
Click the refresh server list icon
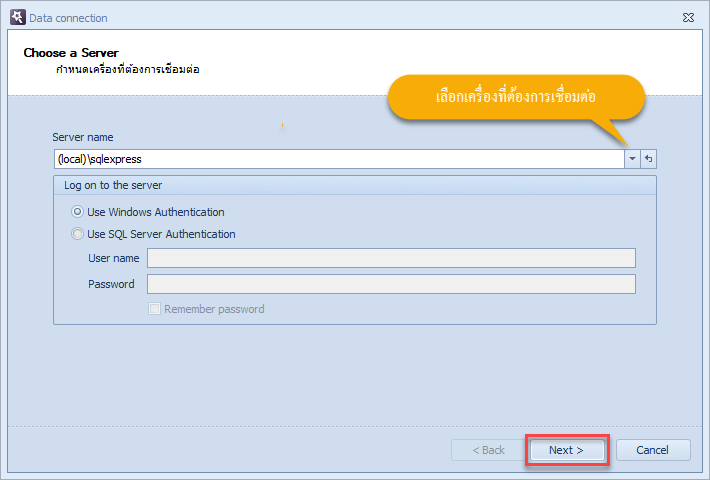pos(648,159)
